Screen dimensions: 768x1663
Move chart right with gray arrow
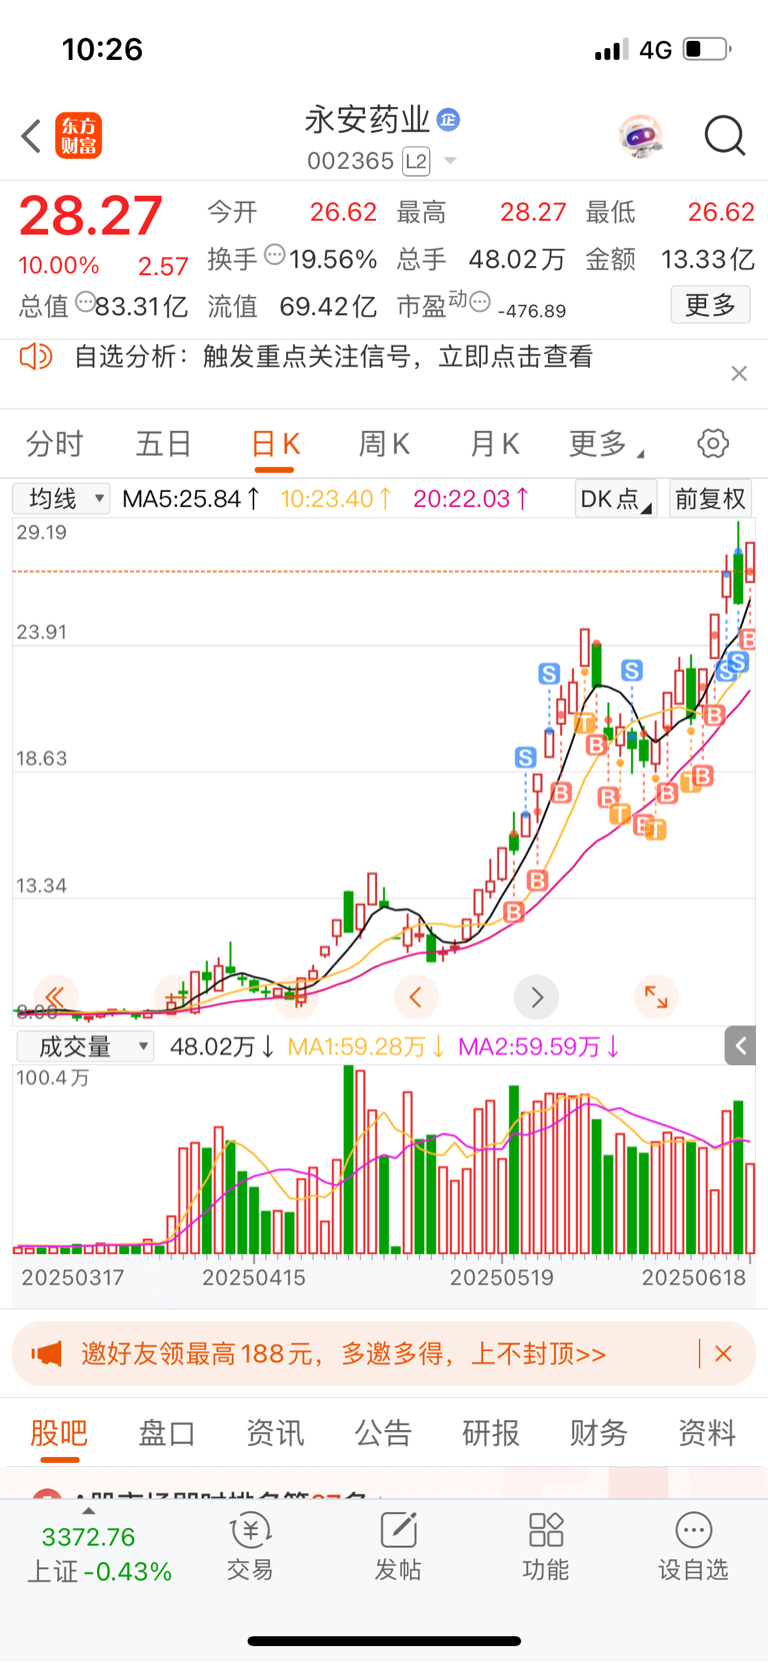click(x=536, y=996)
